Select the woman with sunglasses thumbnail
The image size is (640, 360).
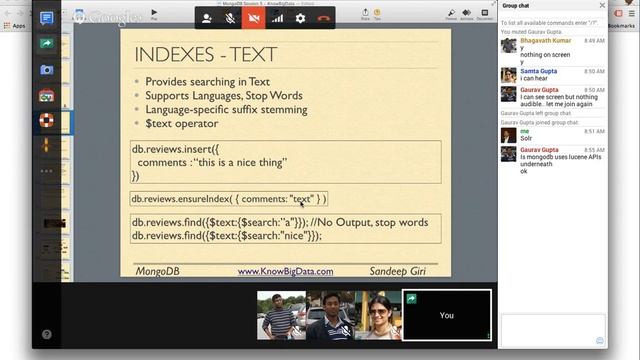tap(378, 315)
